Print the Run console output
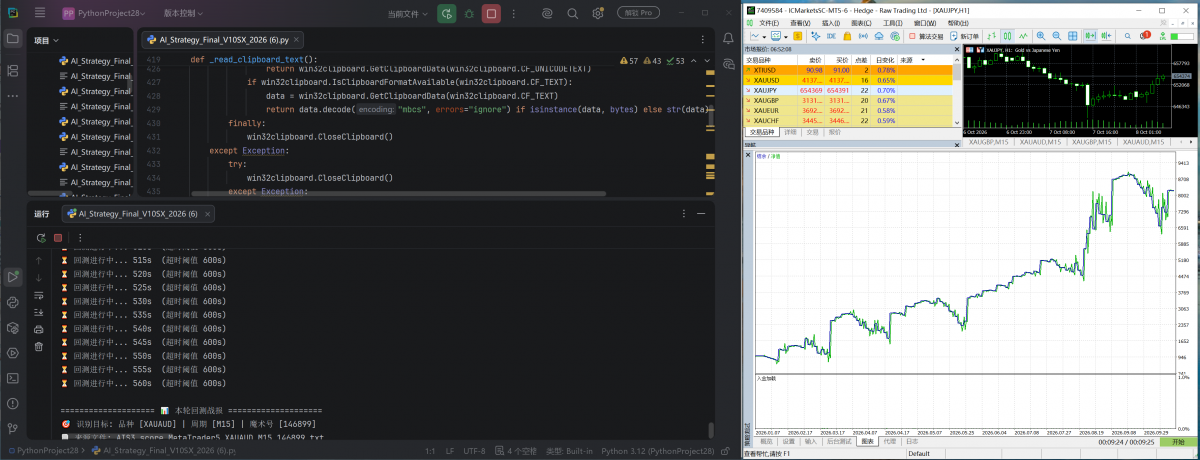This screenshot has height=460, width=1200. 39,329
